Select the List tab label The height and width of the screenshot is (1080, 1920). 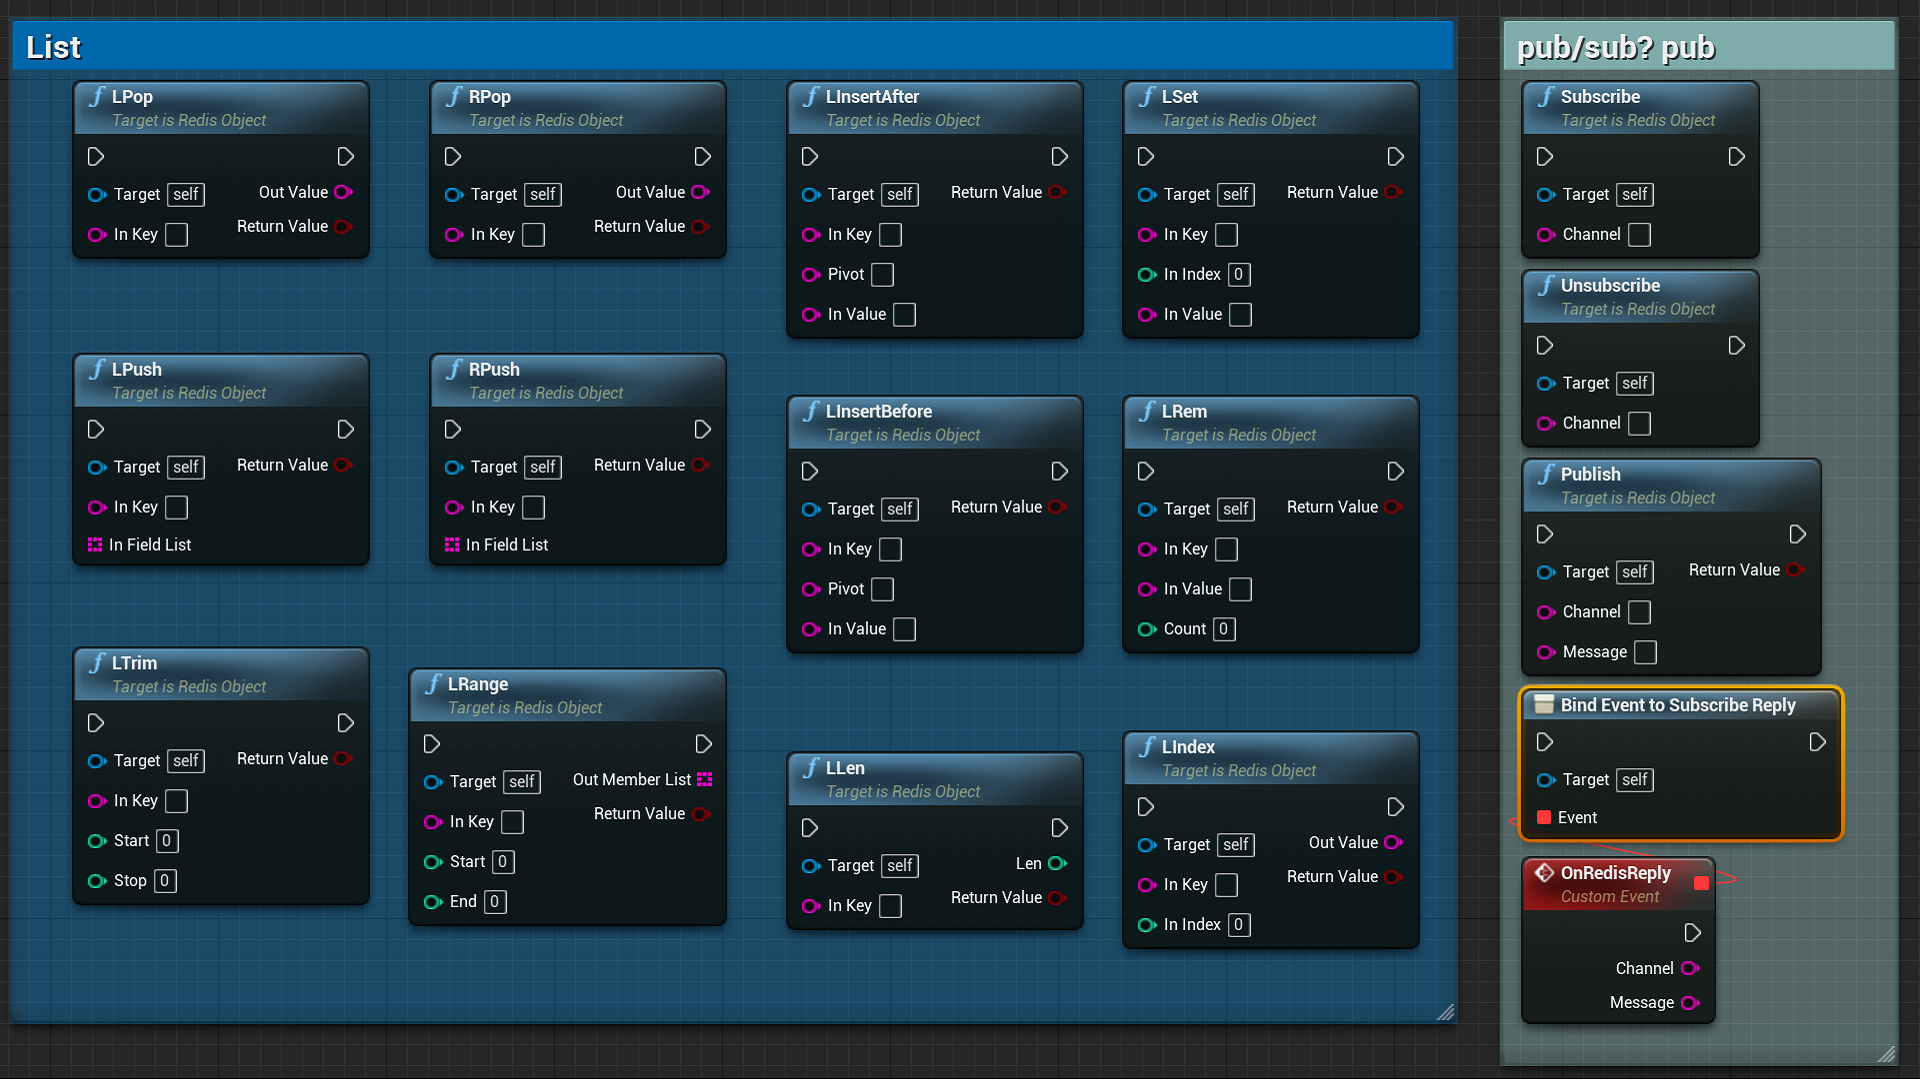pos(53,46)
